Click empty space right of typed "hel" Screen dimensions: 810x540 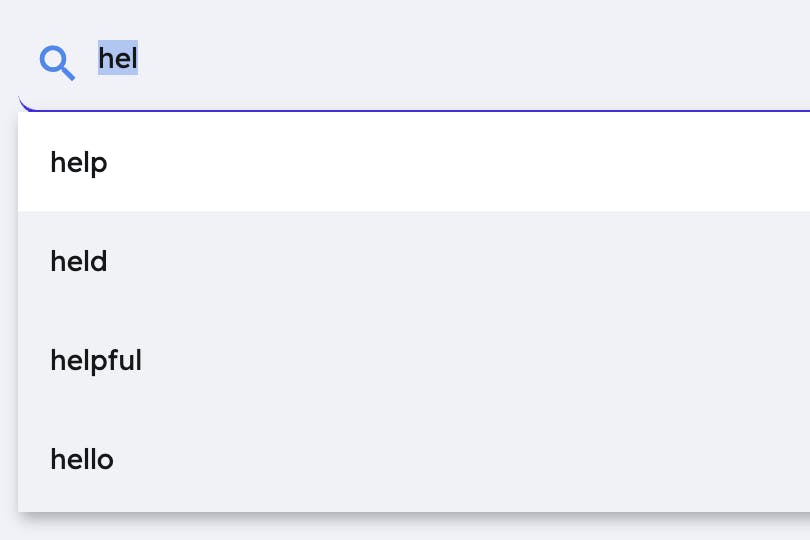pyautogui.click(x=465, y=58)
